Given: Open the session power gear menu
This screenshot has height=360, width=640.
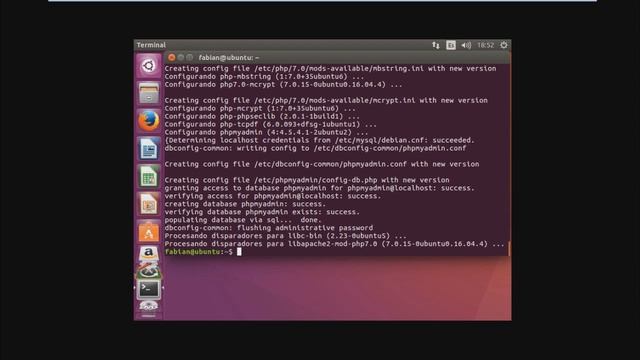Looking at the screenshot, I should (x=504, y=45).
